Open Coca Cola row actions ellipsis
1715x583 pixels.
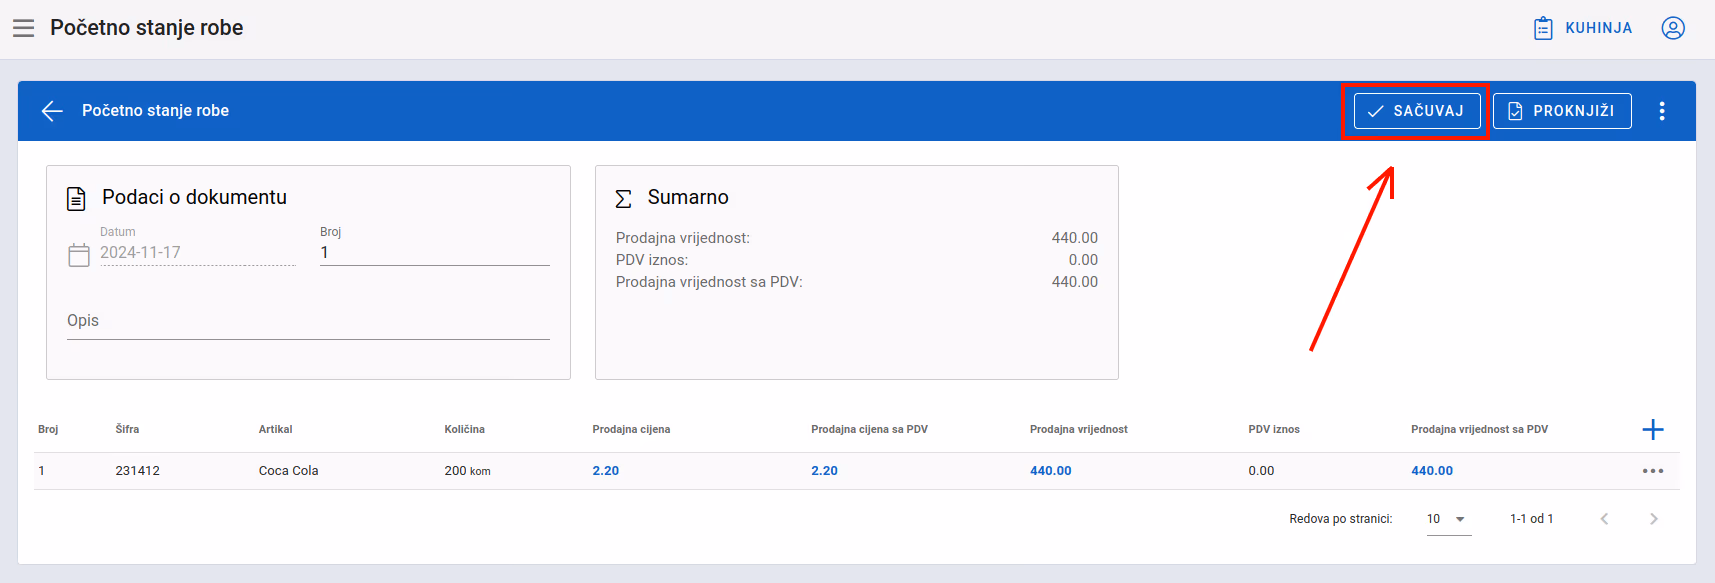tap(1653, 471)
